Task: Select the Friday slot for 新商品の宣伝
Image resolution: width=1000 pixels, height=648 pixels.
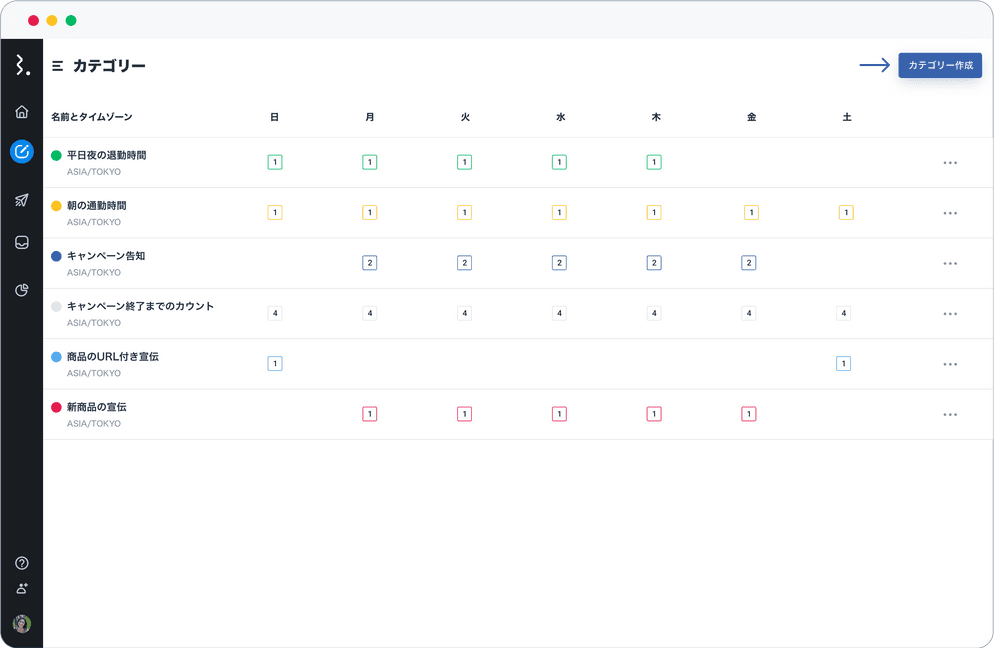Action: (x=749, y=414)
